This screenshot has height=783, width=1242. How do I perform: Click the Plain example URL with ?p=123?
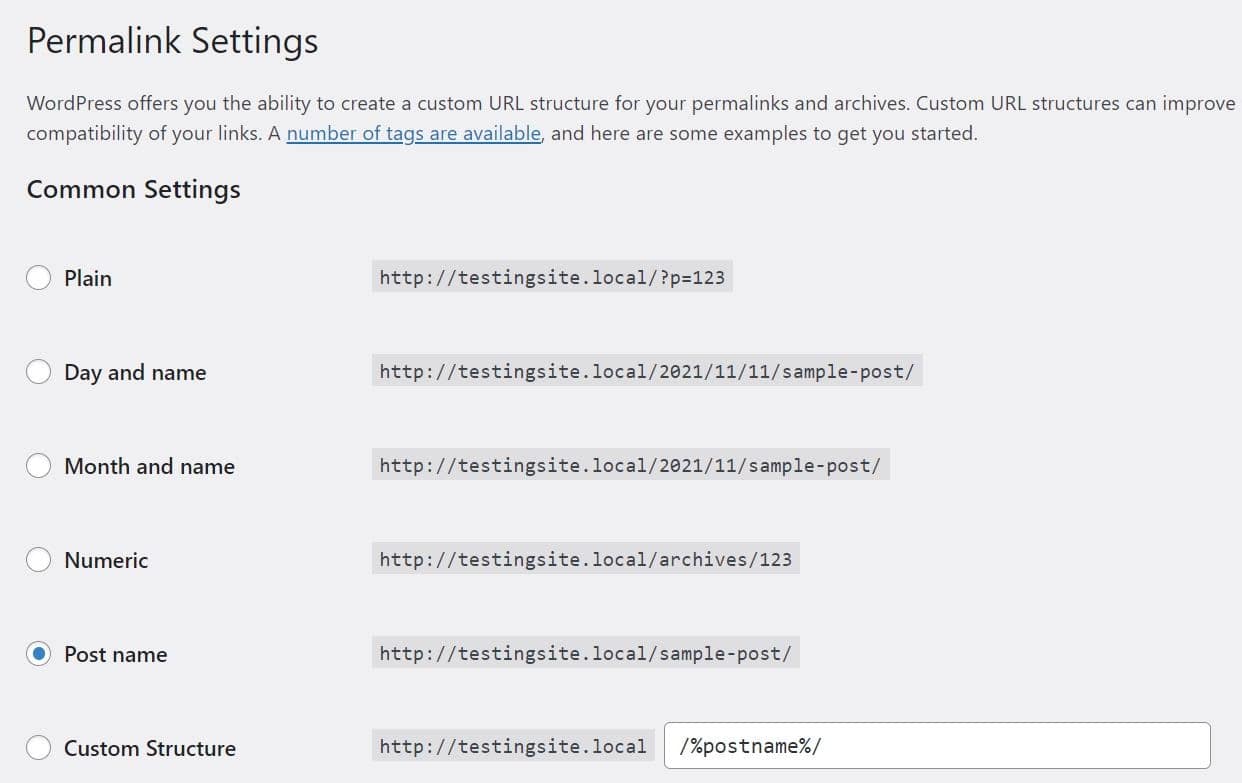(551, 277)
